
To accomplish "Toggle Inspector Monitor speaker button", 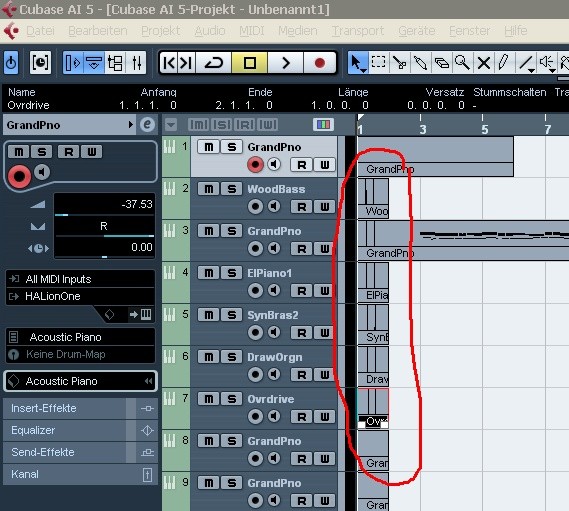I will pyautogui.click(x=42, y=172).
